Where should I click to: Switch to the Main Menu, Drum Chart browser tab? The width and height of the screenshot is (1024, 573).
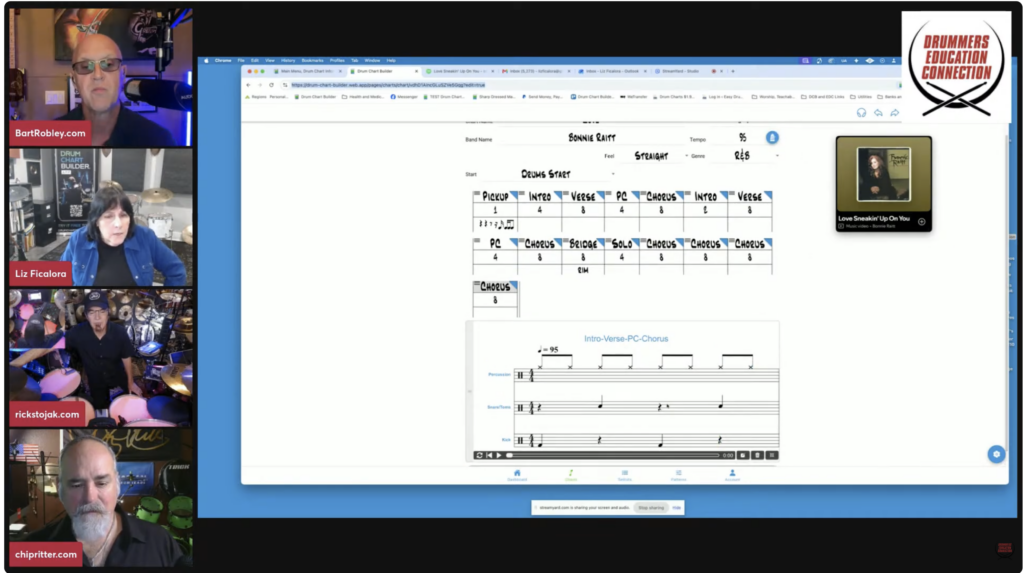(307, 71)
